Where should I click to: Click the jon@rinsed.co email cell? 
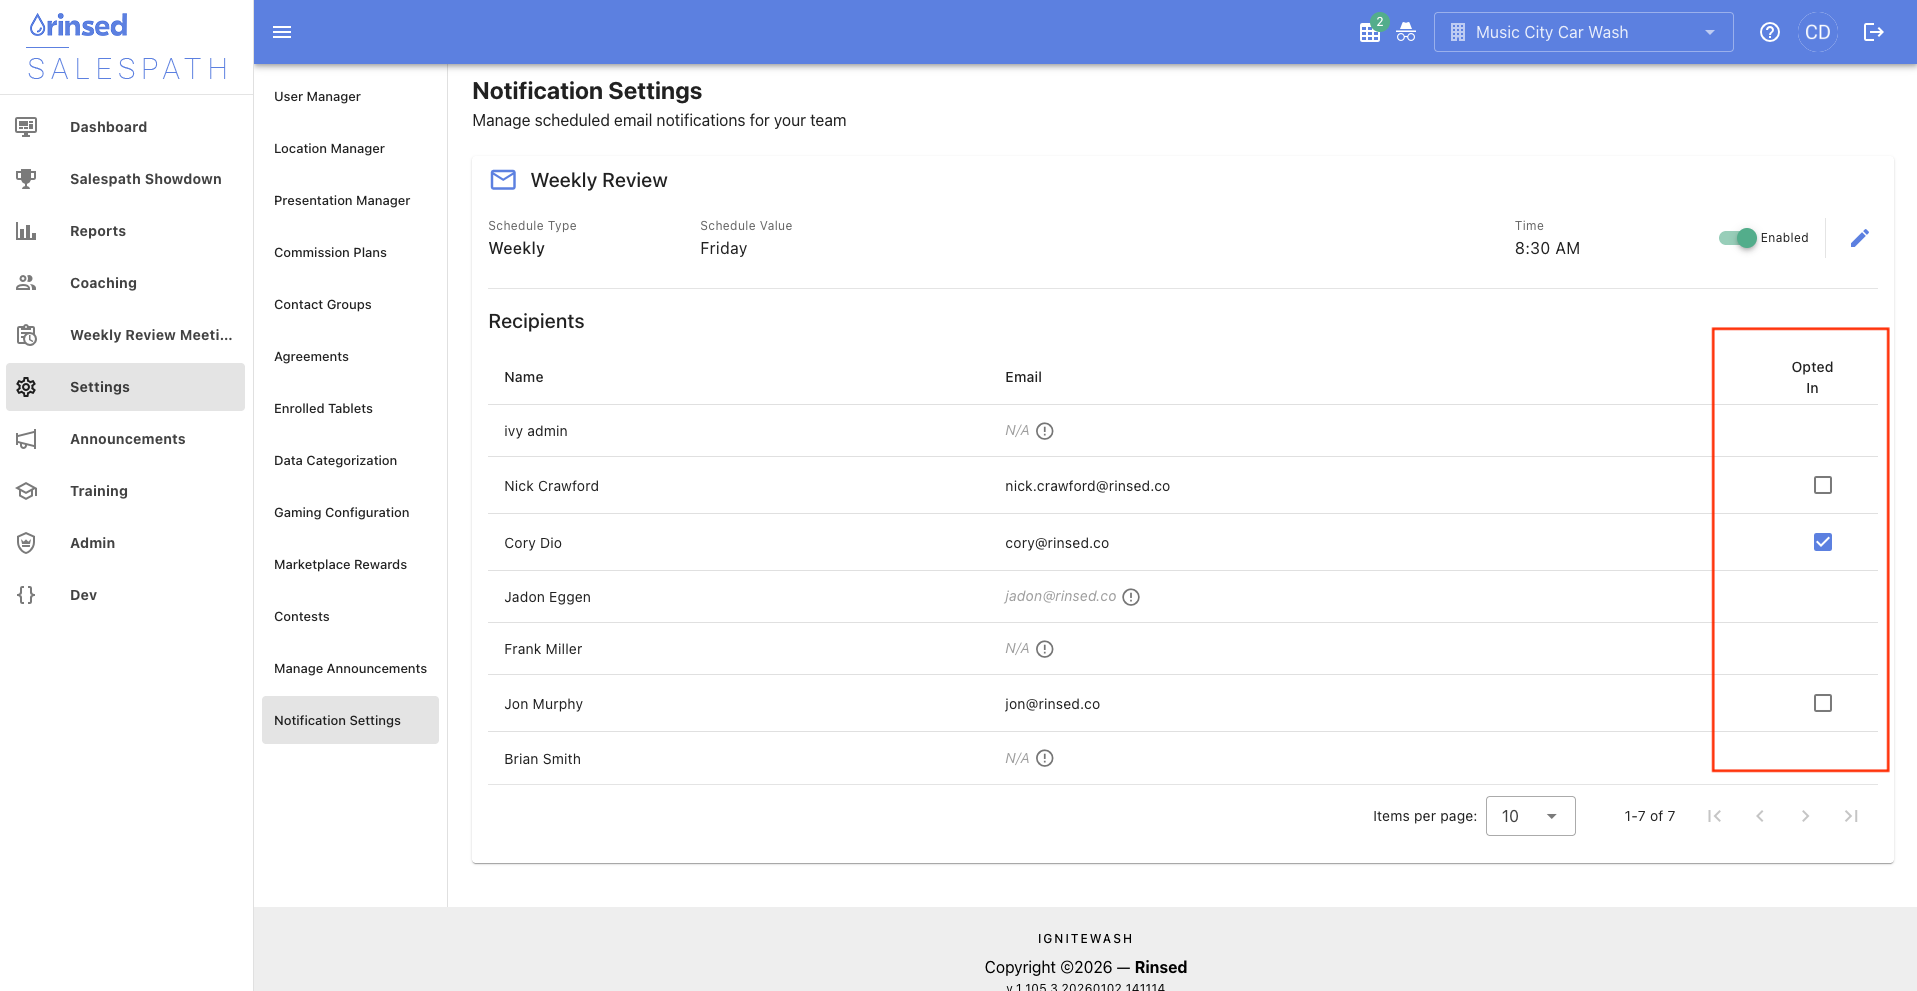1052,704
